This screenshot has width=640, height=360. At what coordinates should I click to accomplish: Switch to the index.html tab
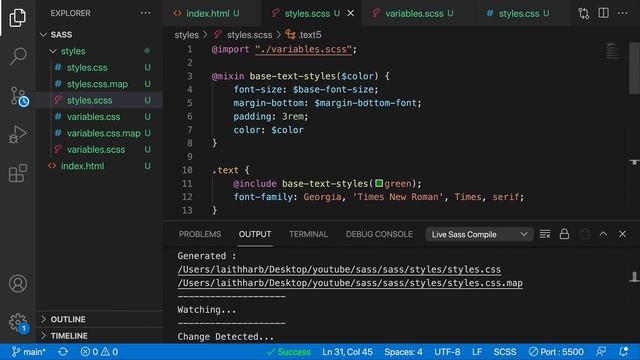[x=212, y=13]
